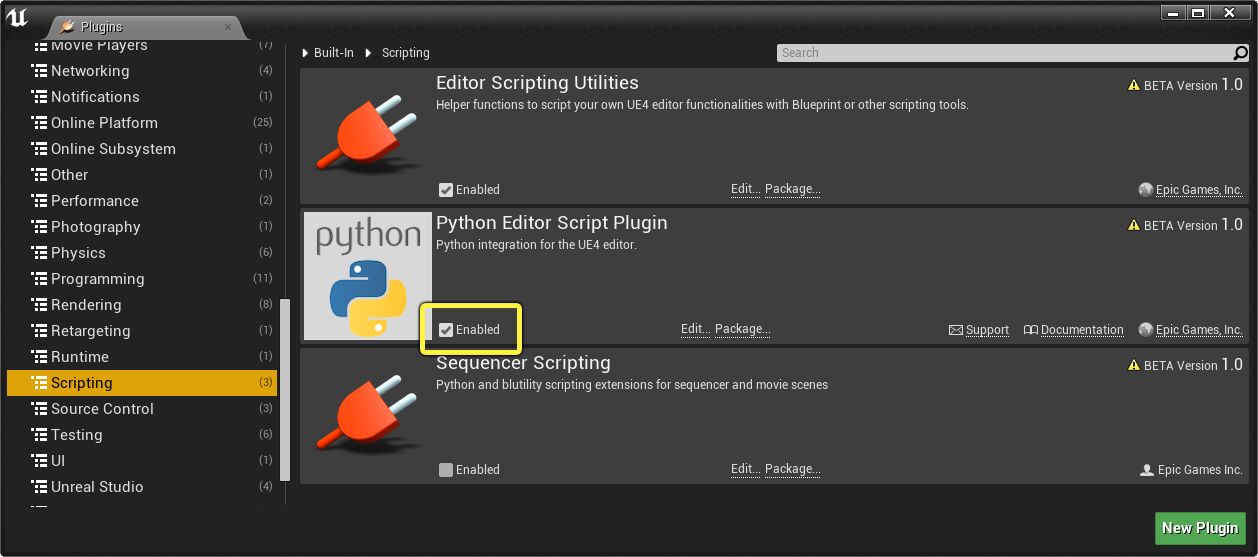Click the Sequencer Scripting plug thumbnail
The image size is (1258, 557).
(368, 415)
